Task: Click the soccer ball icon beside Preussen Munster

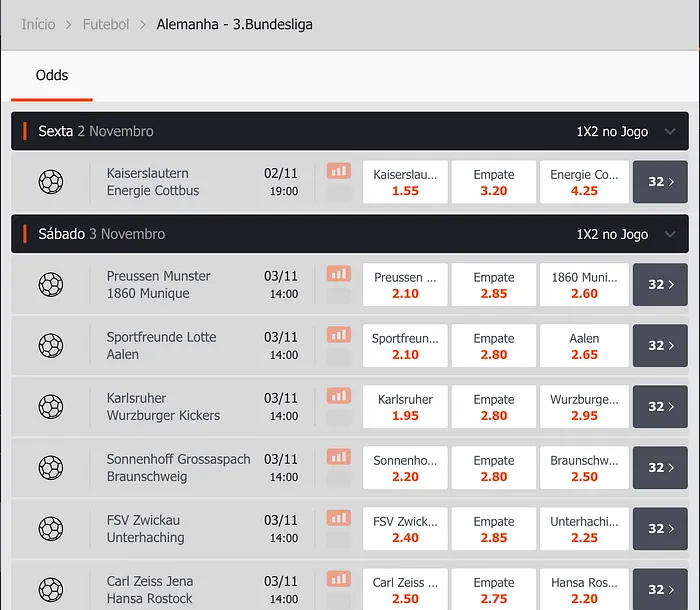Action: tap(50, 285)
